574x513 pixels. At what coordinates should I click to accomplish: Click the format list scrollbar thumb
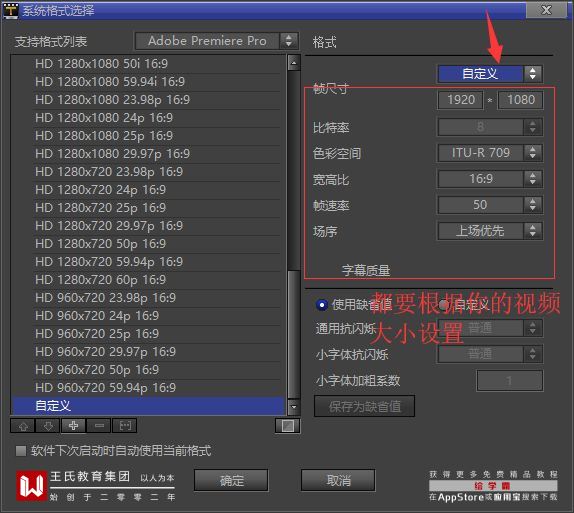click(x=294, y=334)
